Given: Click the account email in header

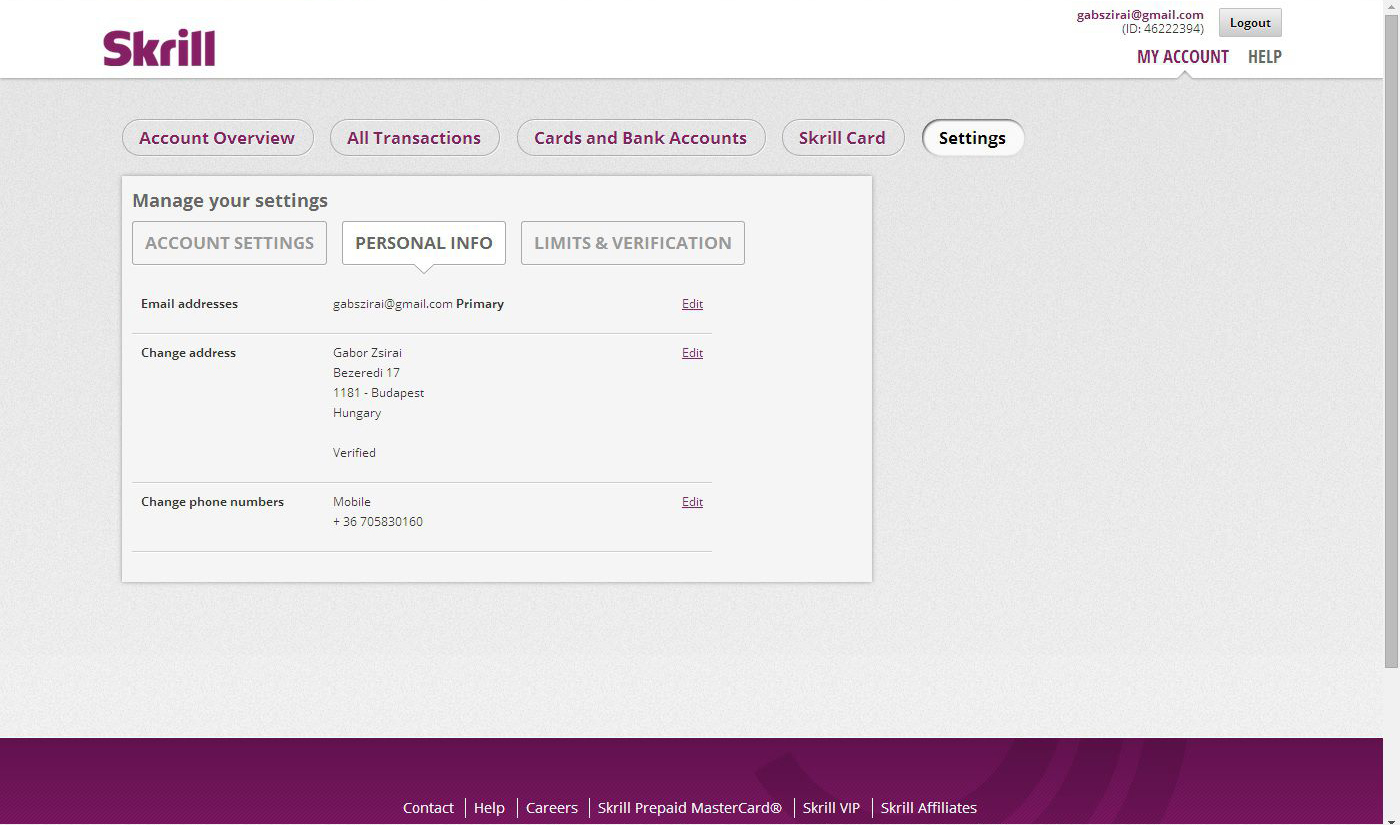Looking at the screenshot, I should tap(1140, 15).
